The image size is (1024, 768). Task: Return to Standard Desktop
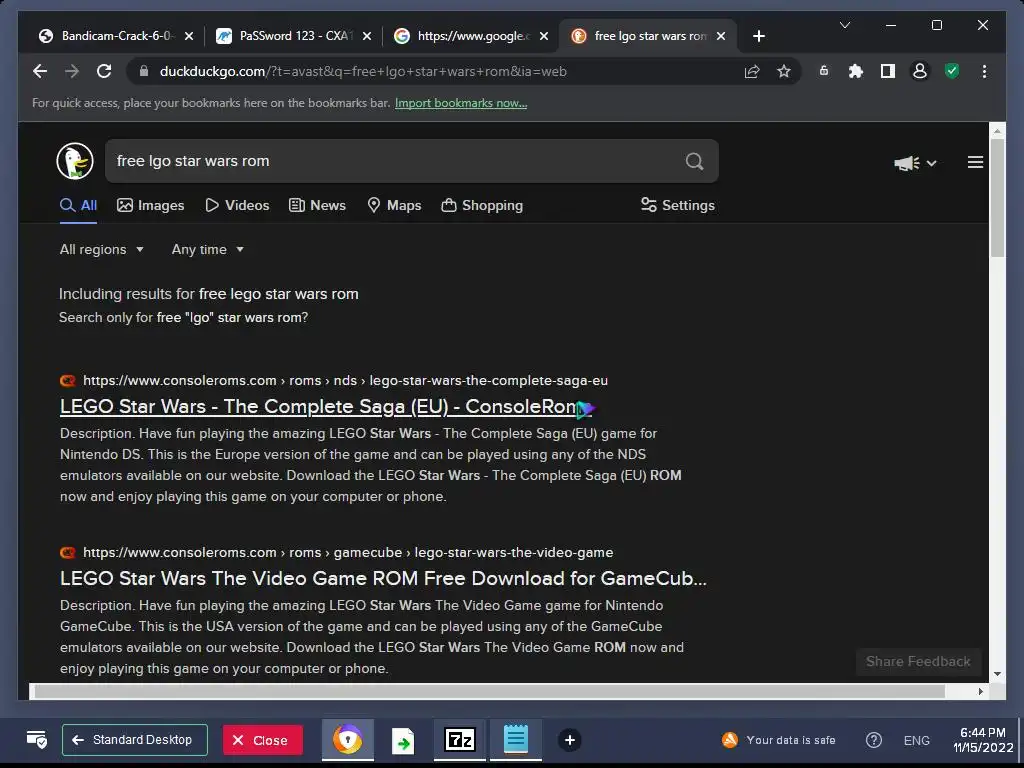pyautogui.click(x=135, y=740)
